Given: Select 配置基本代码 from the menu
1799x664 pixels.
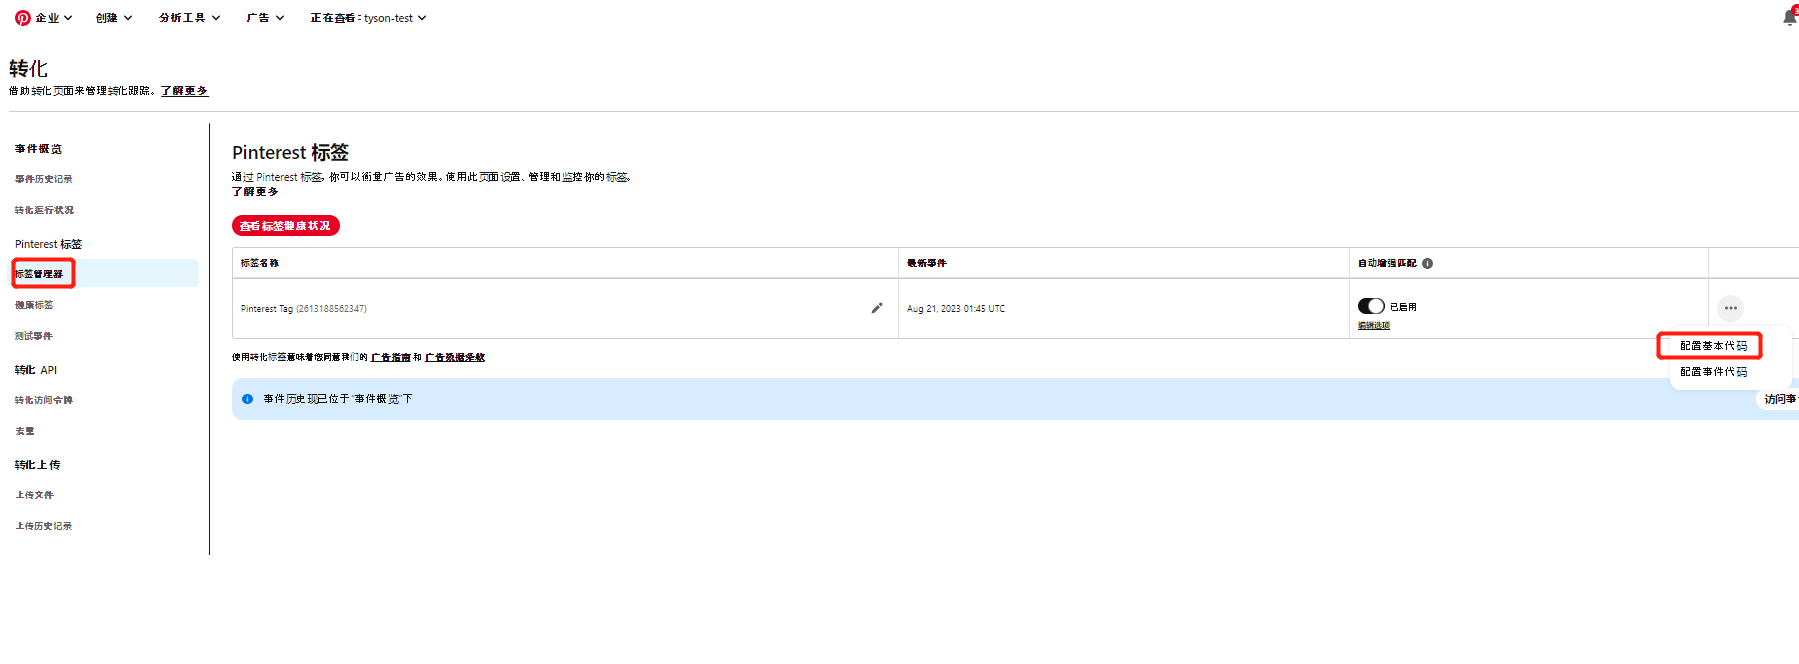Looking at the screenshot, I should coord(1713,346).
